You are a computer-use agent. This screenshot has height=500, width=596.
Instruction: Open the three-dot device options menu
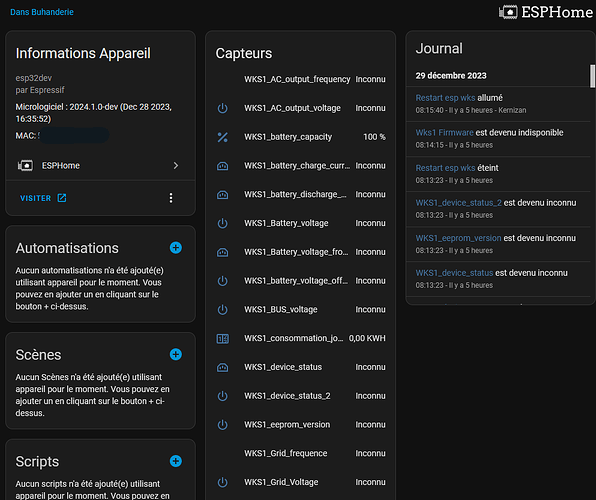click(x=171, y=198)
